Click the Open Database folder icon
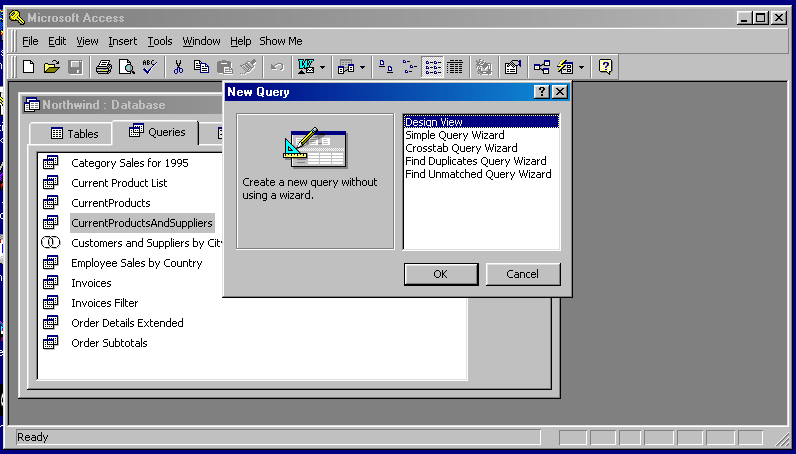Viewport: 796px width, 454px height. coord(51,67)
